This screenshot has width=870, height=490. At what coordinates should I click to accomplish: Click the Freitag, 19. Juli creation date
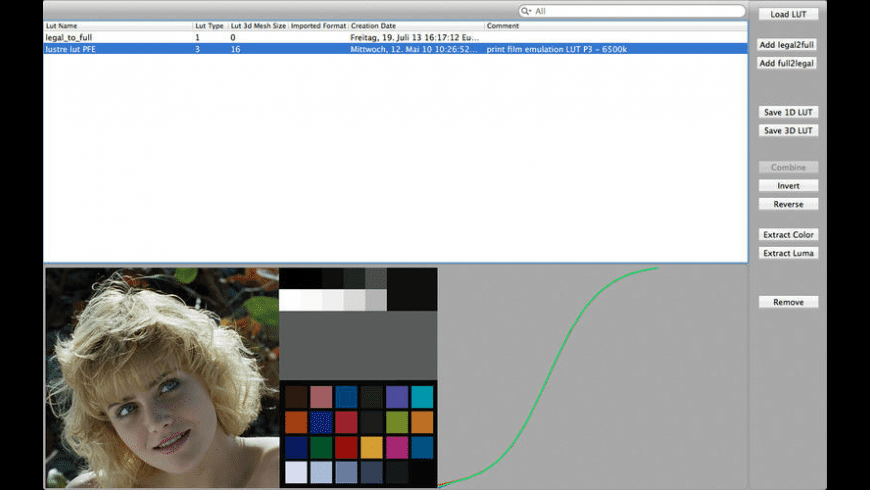pyautogui.click(x=414, y=37)
